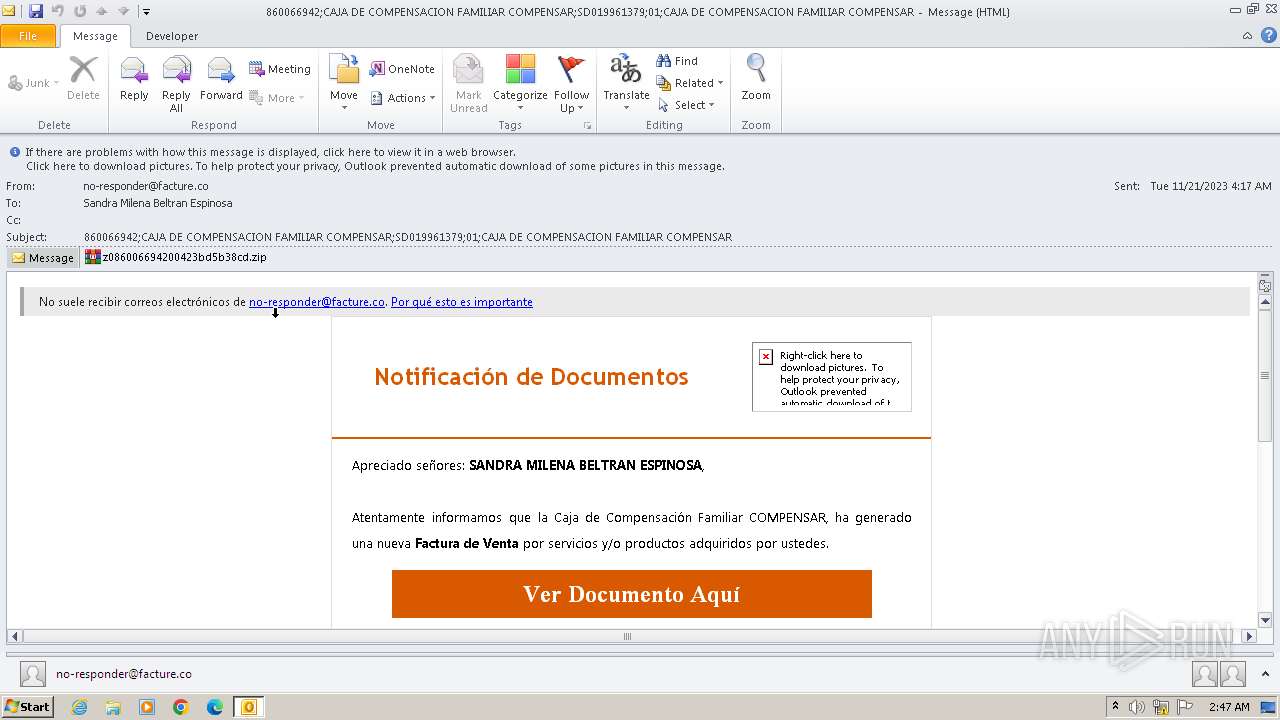Click the Reply All icon
1280x720 pixels.
[x=176, y=83]
